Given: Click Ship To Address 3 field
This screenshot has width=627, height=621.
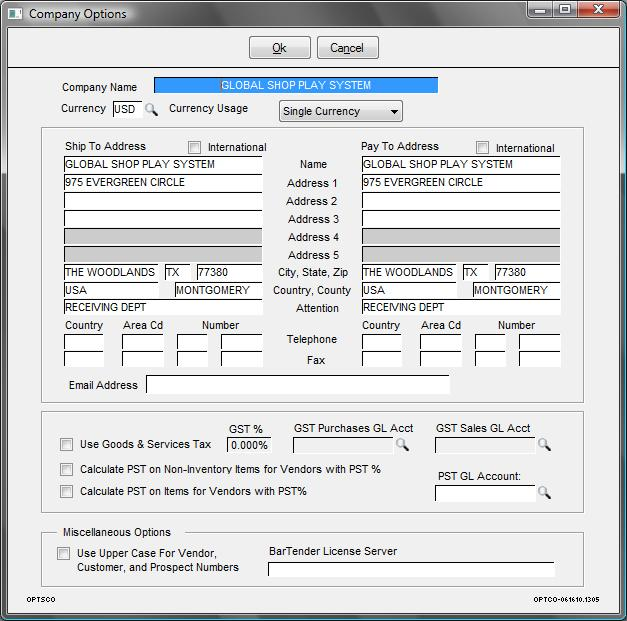Looking at the screenshot, I should (x=163, y=219).
